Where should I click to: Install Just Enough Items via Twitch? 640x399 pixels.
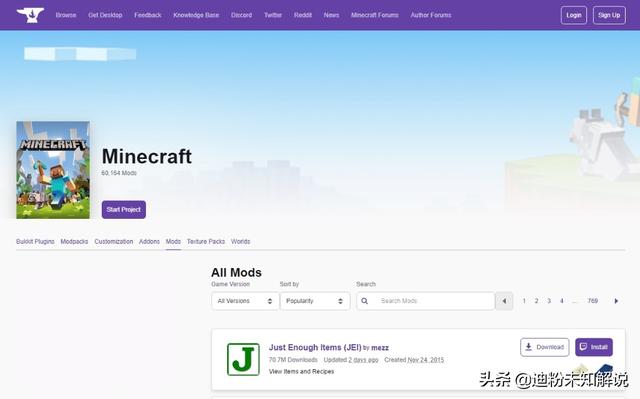coord(594,347)
